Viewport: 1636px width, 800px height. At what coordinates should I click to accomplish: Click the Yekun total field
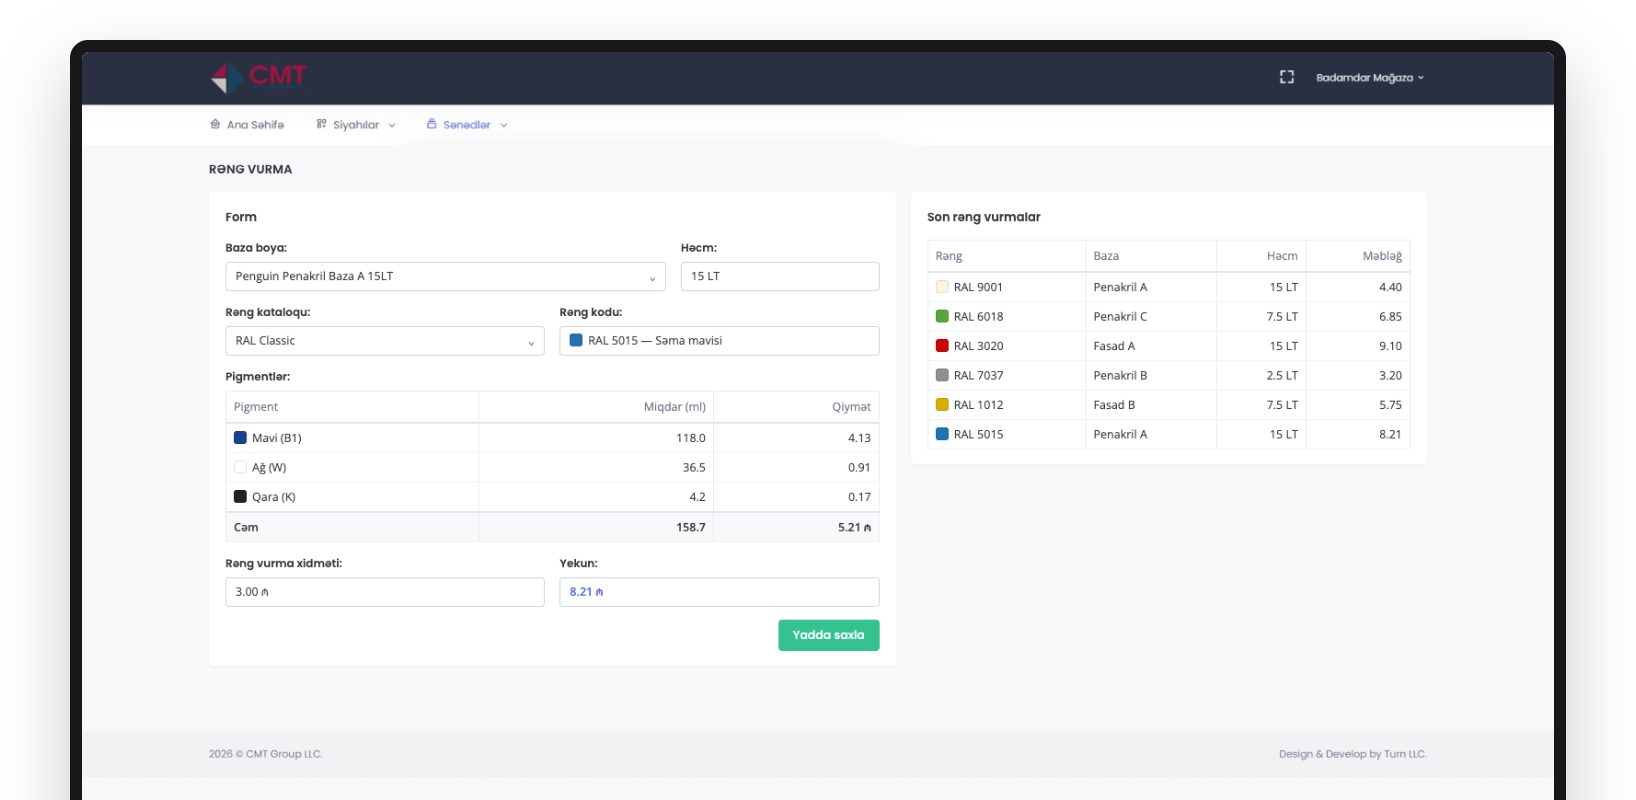click(x=719, y=592)
